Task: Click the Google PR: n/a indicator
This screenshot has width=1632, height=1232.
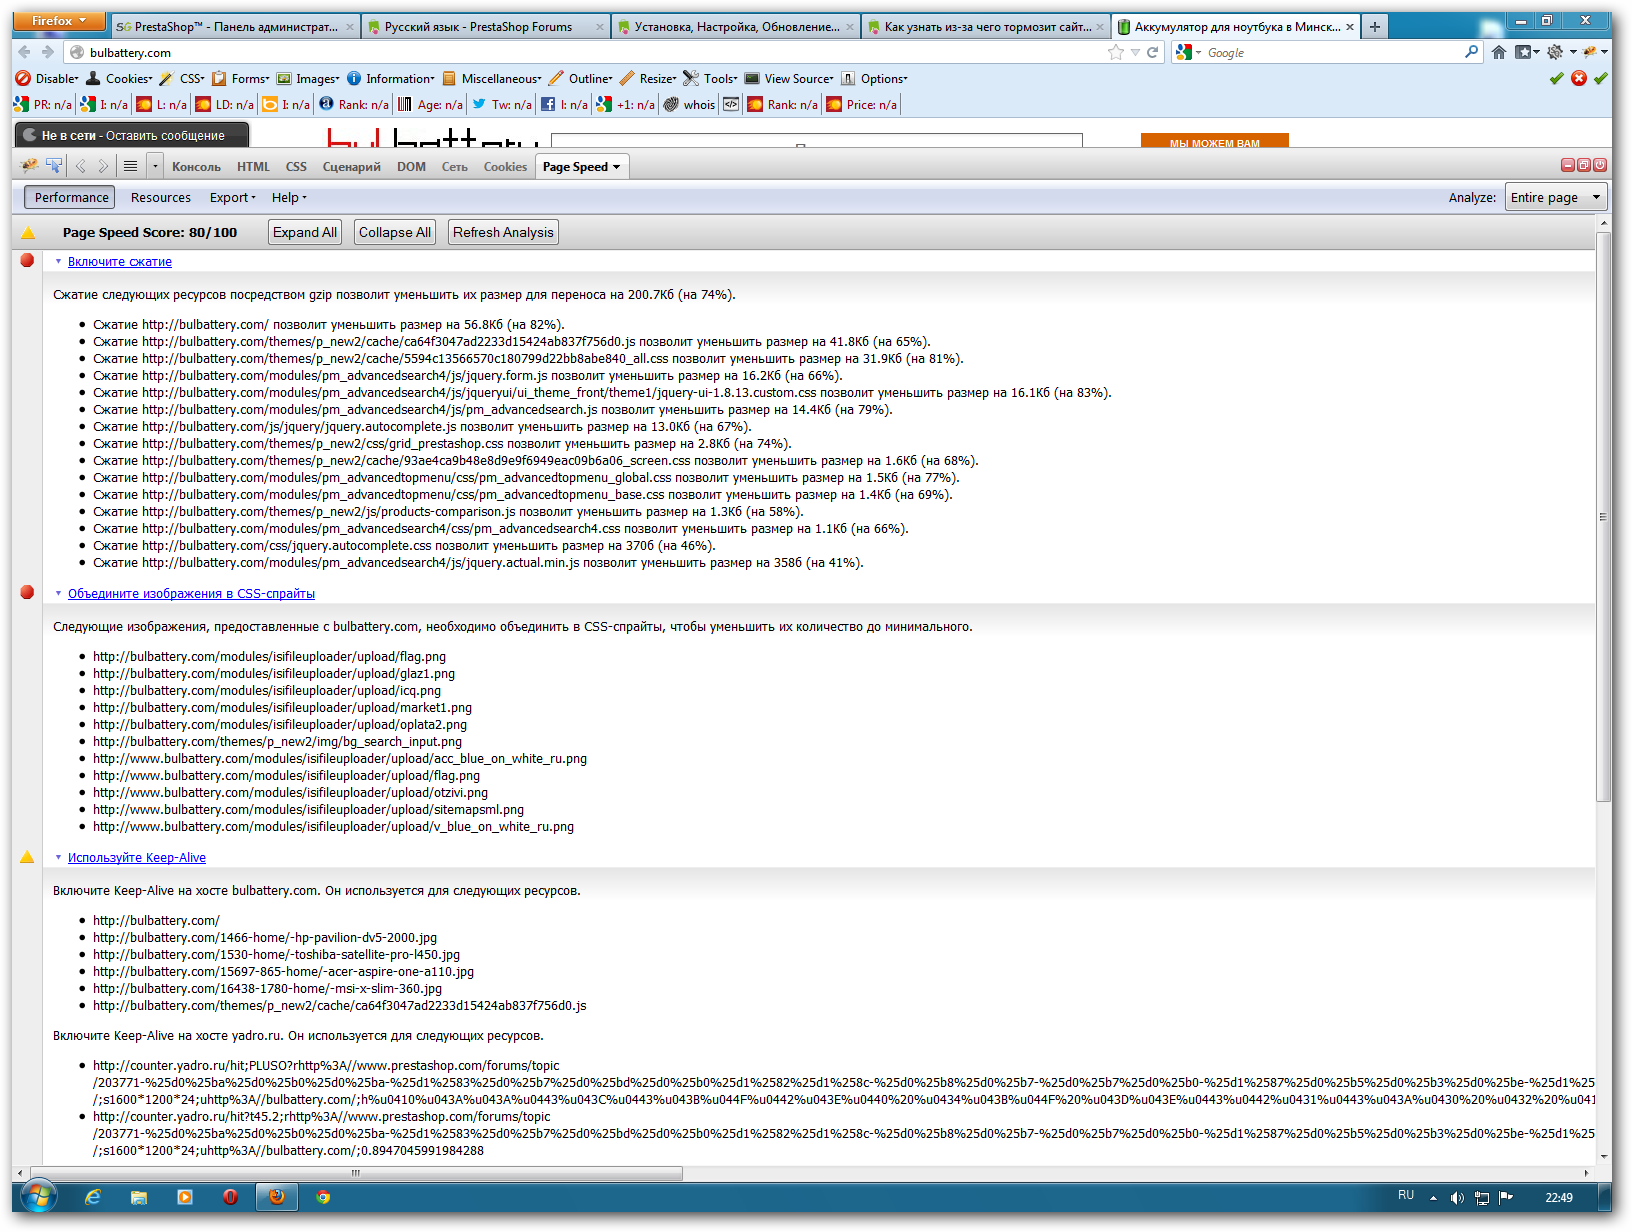Action: click(43, 104)
